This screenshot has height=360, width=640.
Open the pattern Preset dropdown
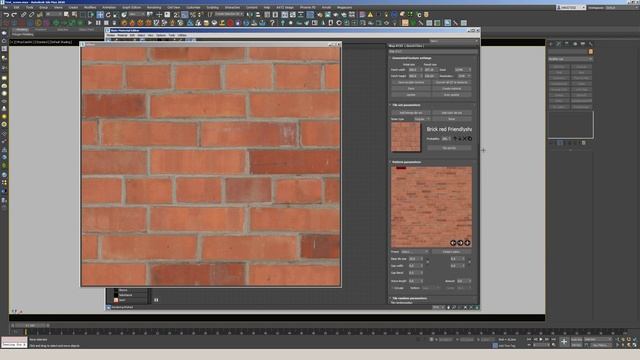coord(415,252)
